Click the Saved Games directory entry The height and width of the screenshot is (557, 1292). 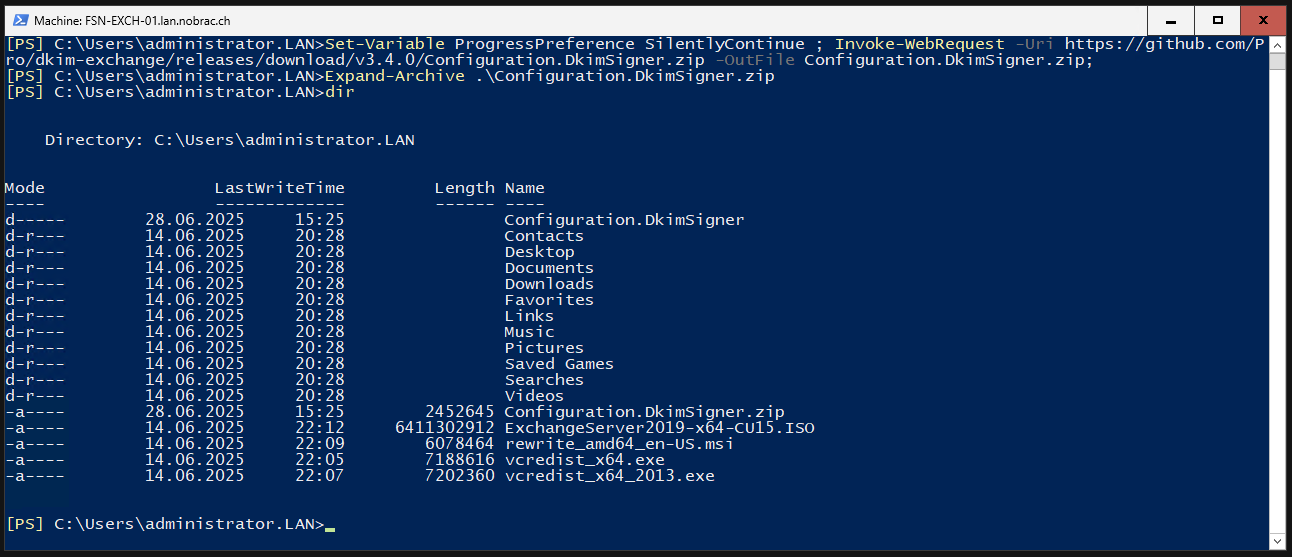point(559,364)
